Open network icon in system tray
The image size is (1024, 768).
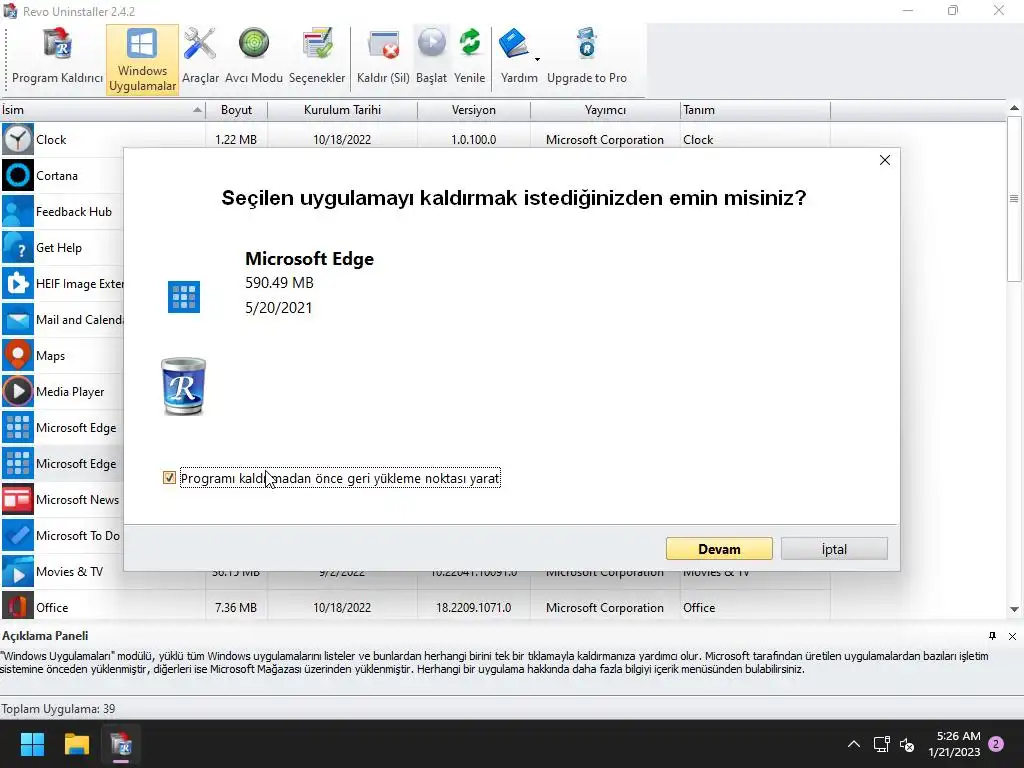click(x=882, y=744)
